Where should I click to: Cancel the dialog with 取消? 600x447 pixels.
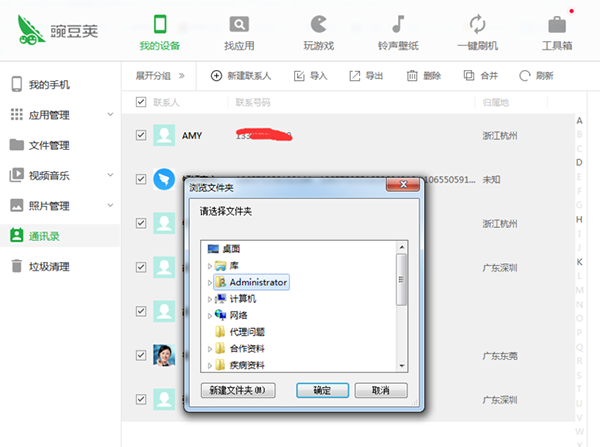(381, 390)
